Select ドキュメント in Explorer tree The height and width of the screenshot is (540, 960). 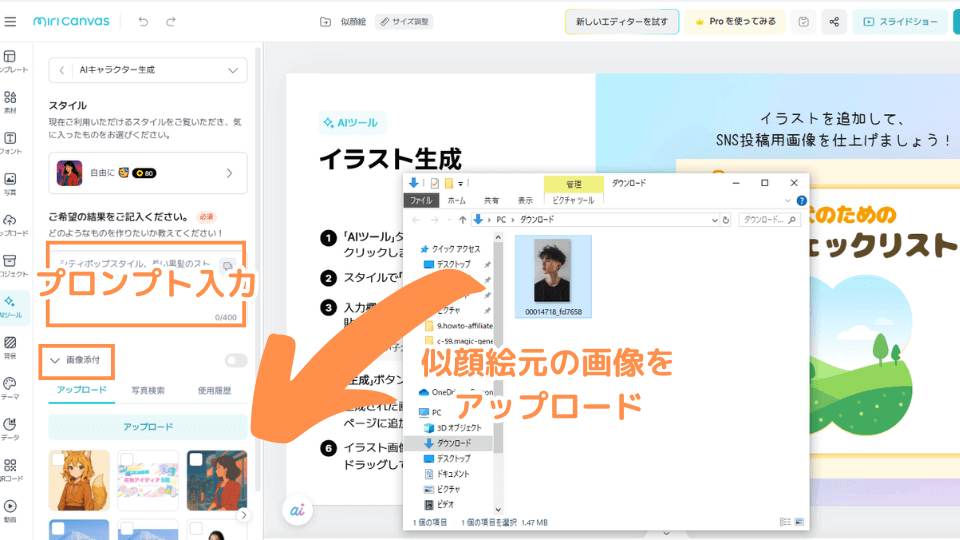point(452,474)
